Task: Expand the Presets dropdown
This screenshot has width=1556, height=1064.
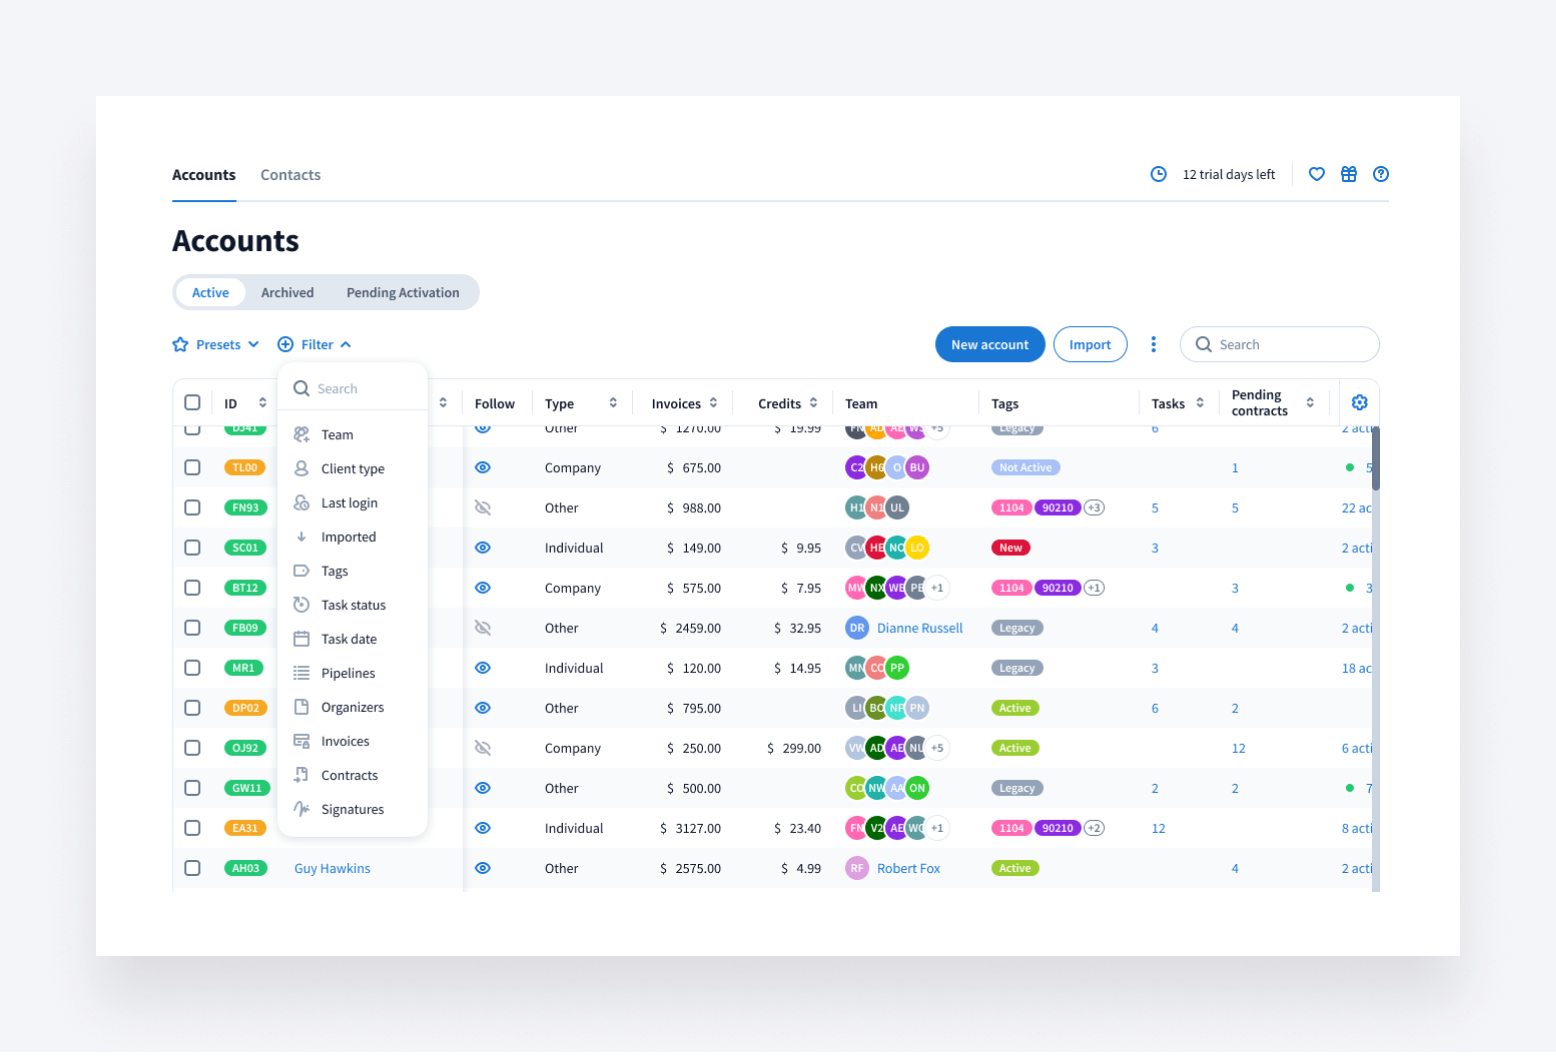Action: pyautogui.click(x=217, y=345)
